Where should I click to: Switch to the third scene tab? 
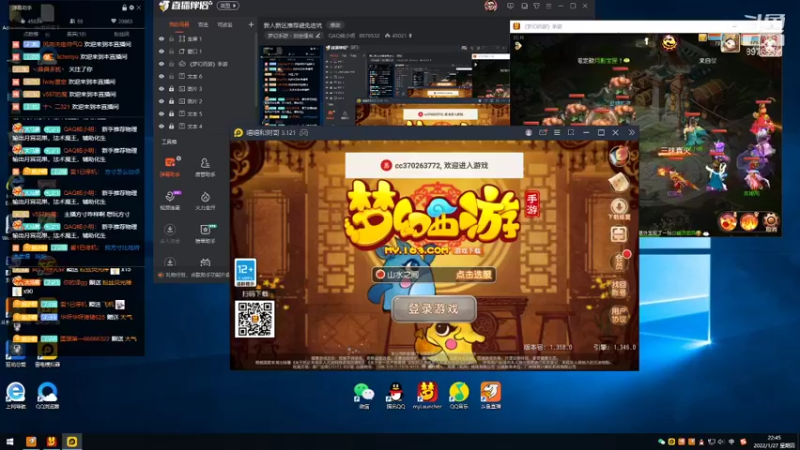(225, 24)
